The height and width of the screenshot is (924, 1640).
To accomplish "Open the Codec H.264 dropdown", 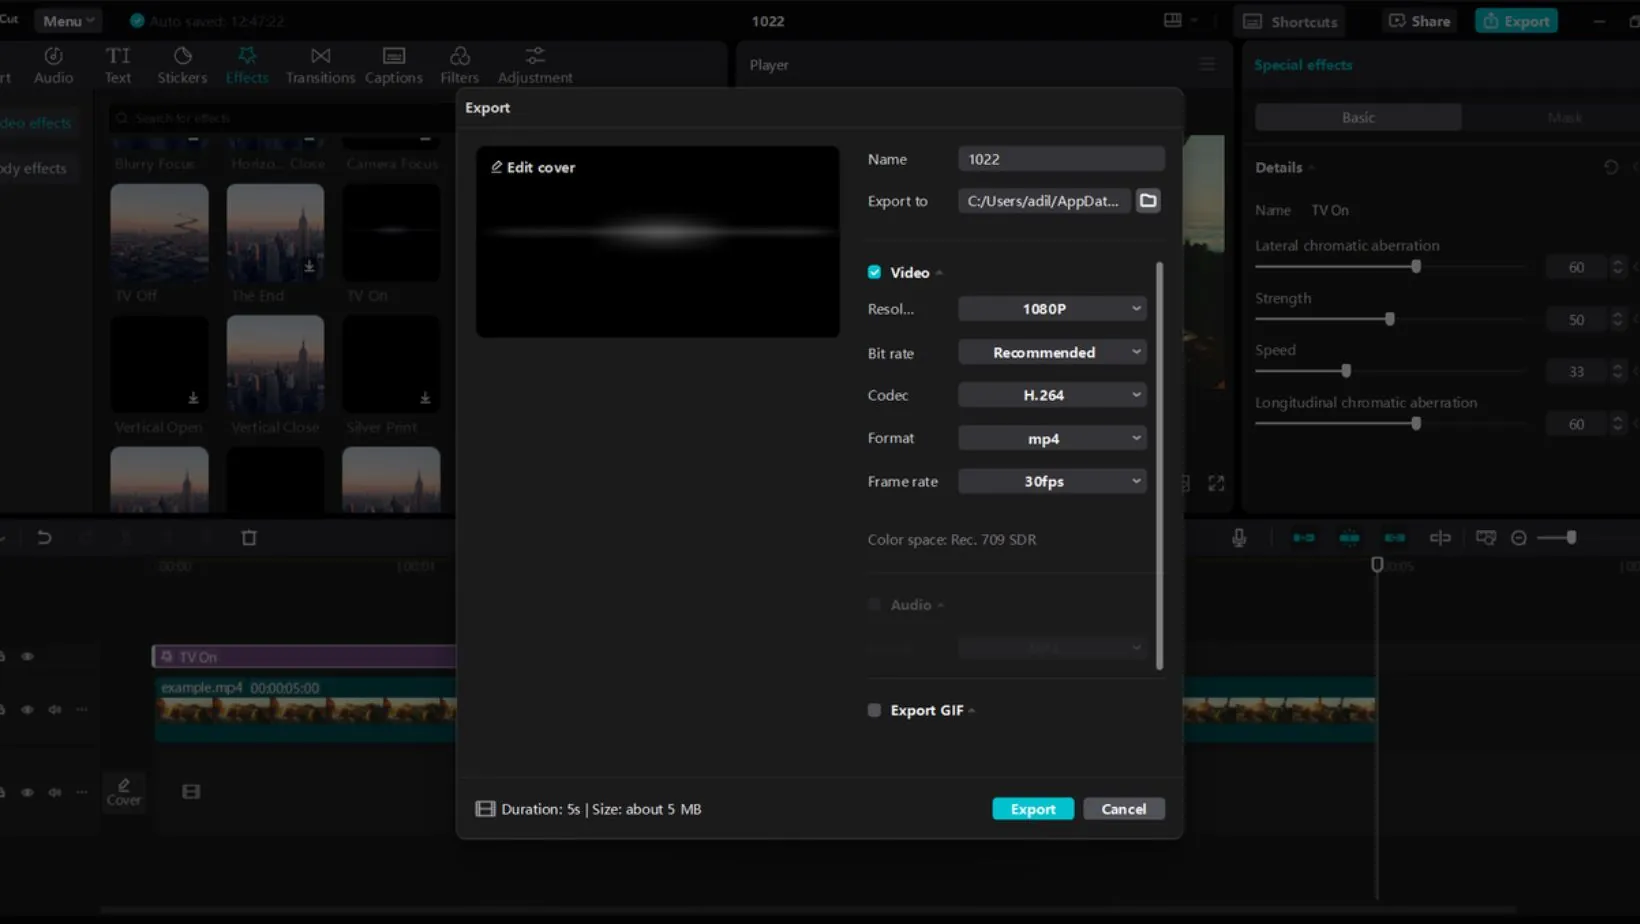I will pos(1052,395).
